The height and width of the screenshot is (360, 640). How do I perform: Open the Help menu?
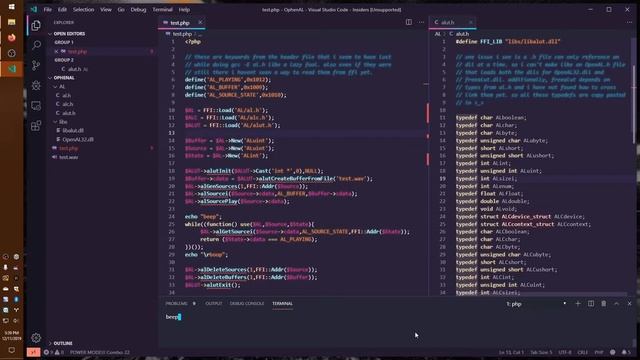184,9
